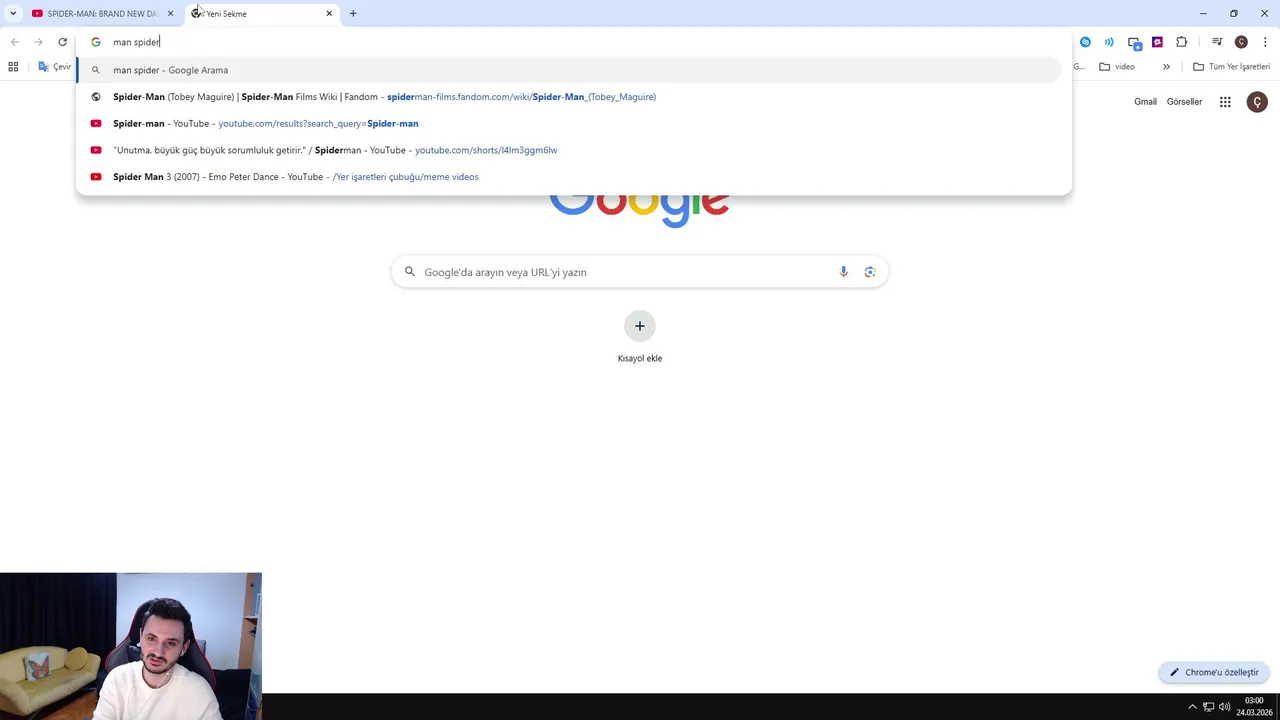
Task: Open Spider Man 3 Emo Peter Dance suggestion
Action: (x=568, y=177)
